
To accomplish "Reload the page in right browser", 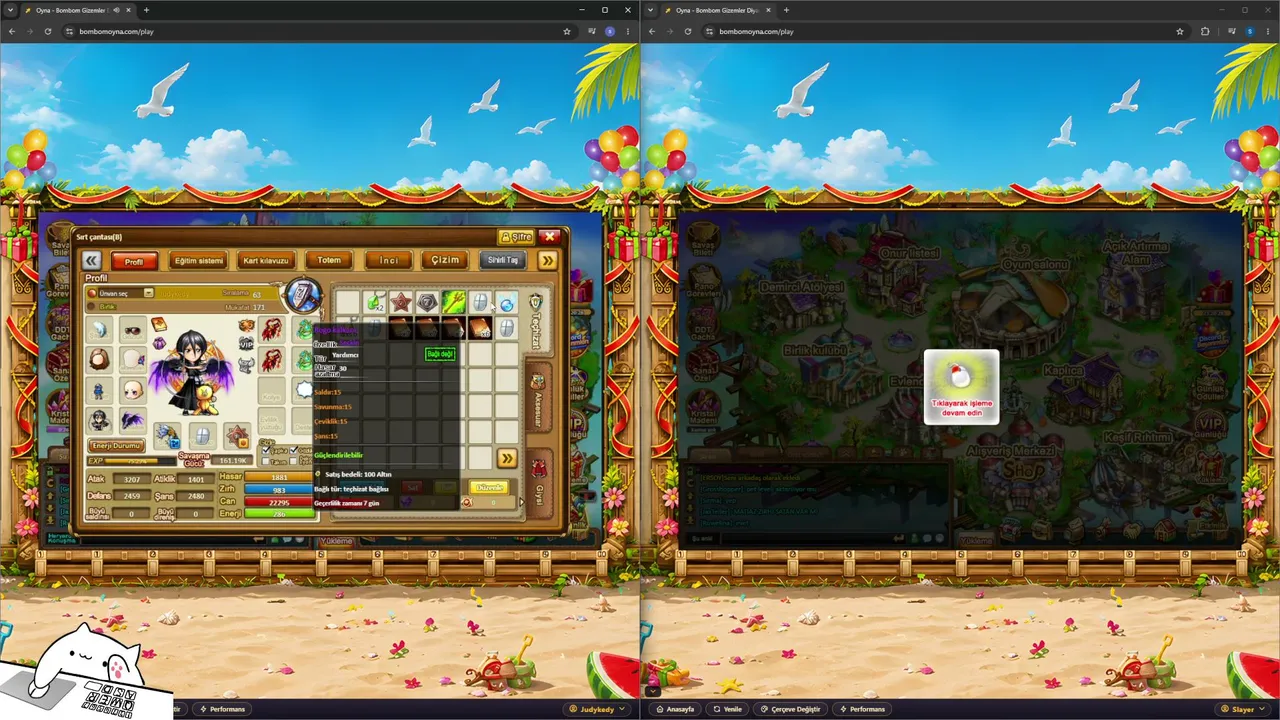I will (688, 31).
